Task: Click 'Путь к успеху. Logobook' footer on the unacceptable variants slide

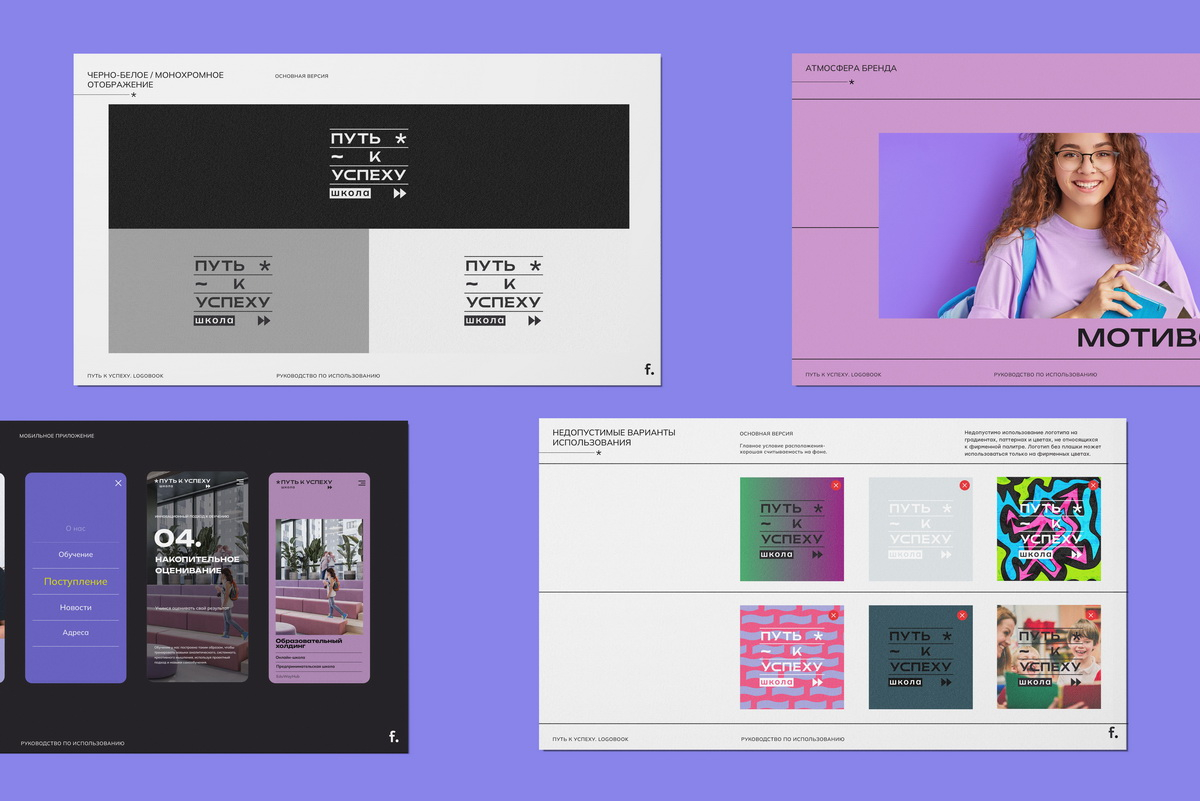Action: pyautogui.click(x=590, y=739)
